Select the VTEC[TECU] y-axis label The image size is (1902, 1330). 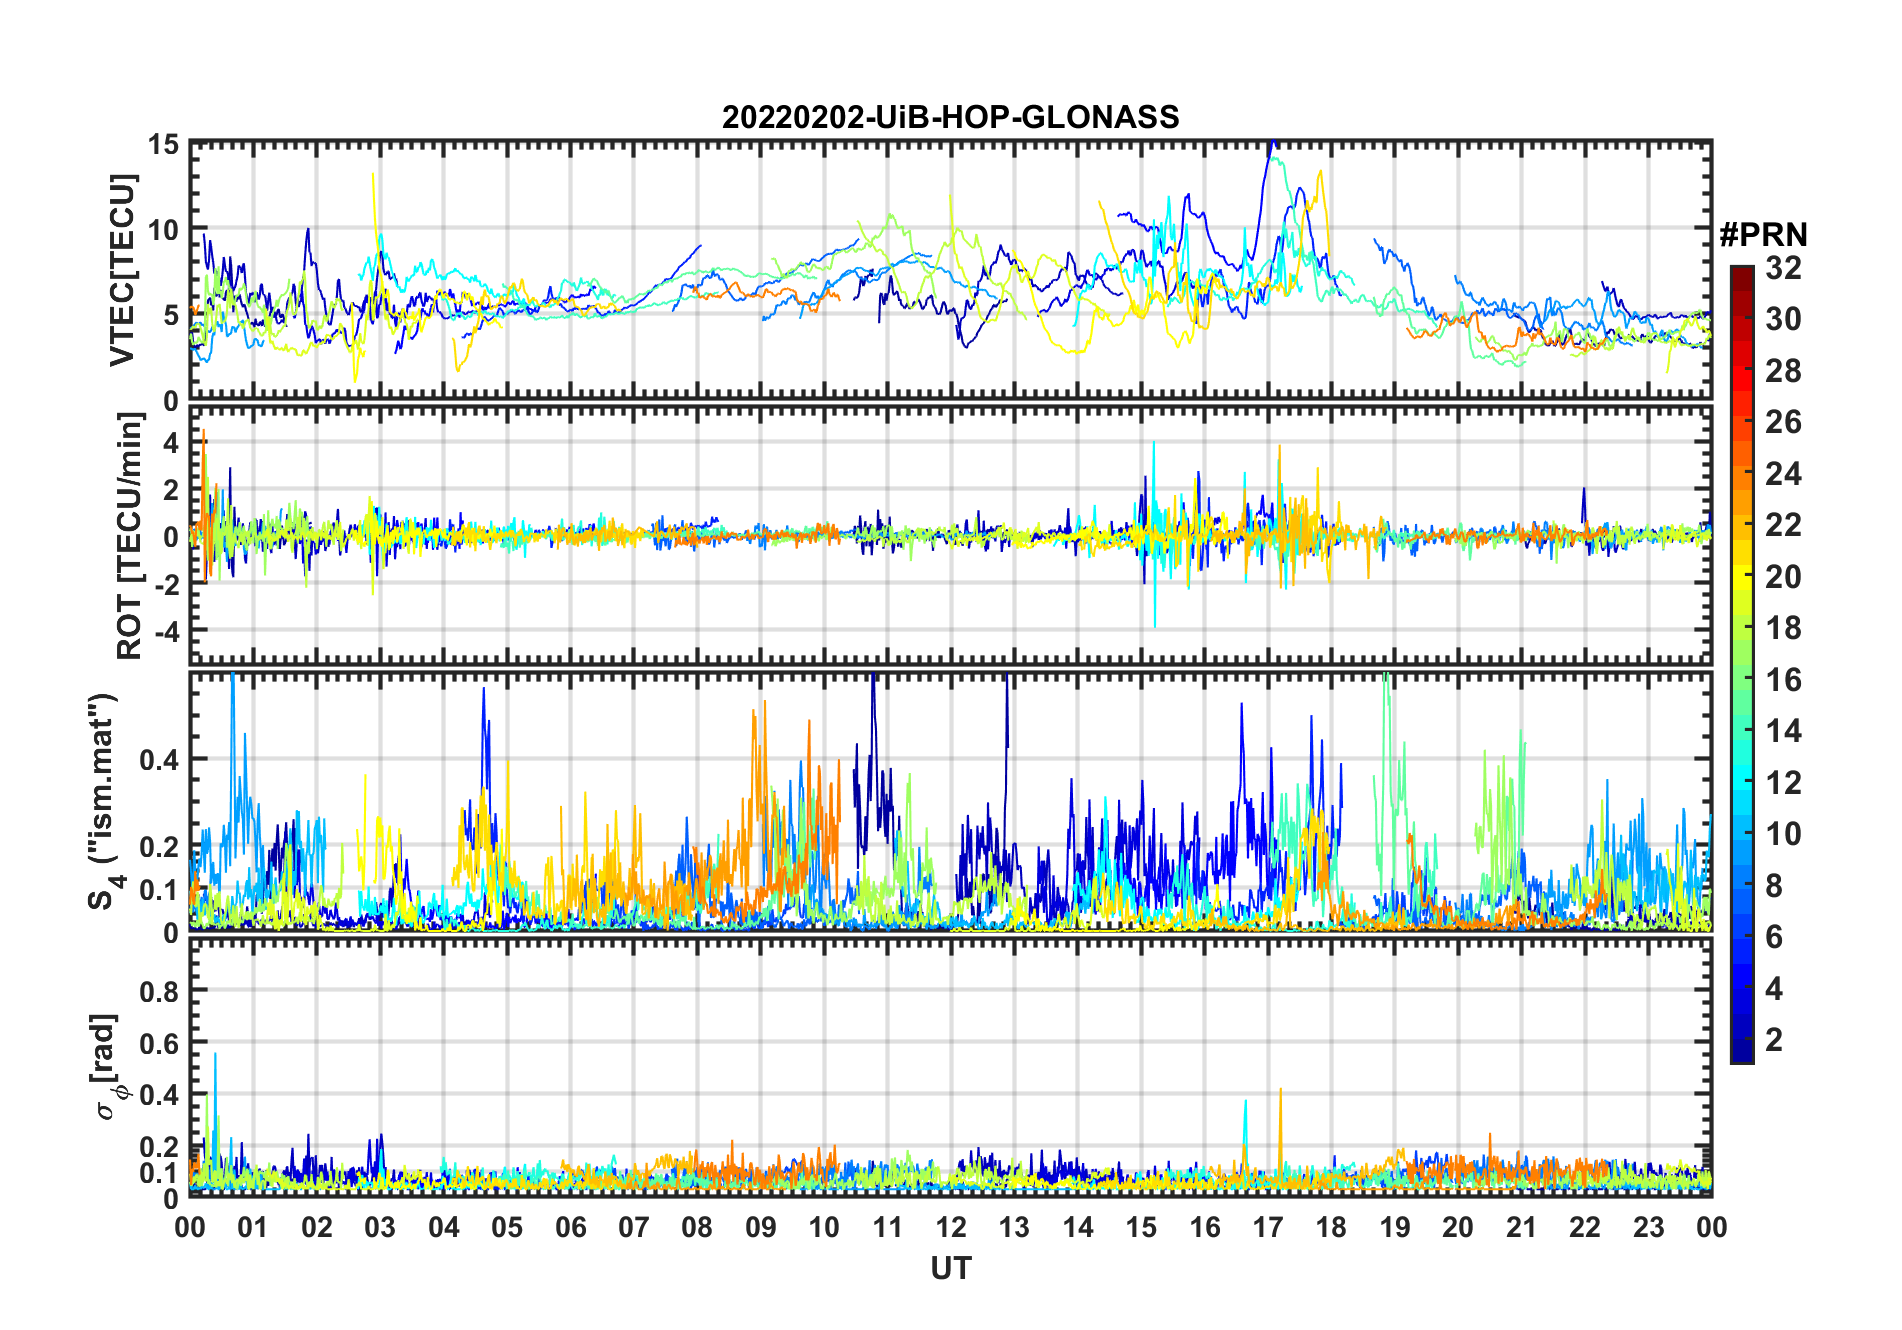(122, 270)
